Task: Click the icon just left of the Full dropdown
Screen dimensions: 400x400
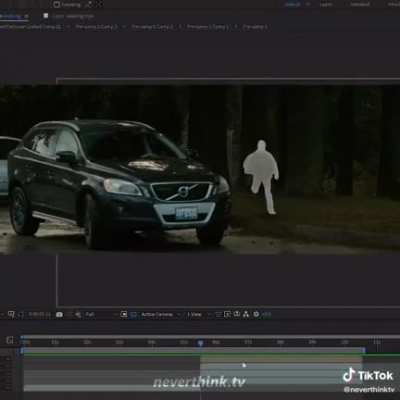Action: 78,314
